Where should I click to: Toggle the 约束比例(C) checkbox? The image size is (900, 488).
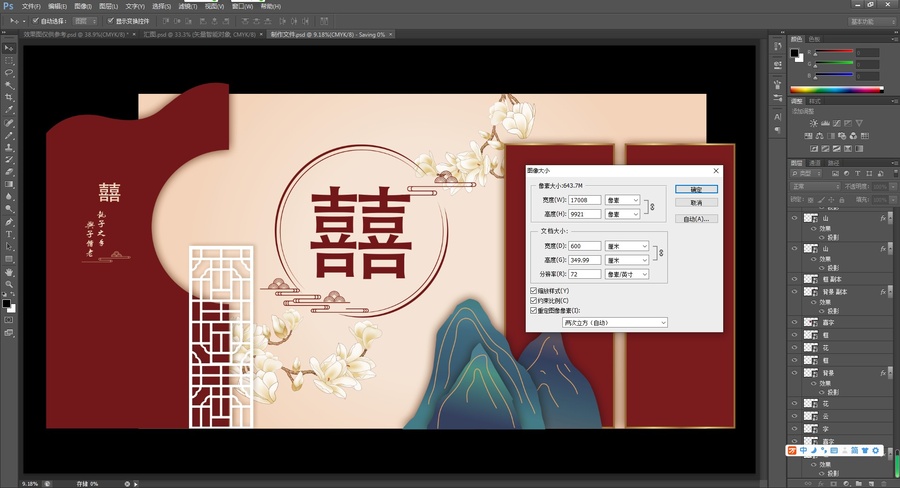click(x=534, y=301)
